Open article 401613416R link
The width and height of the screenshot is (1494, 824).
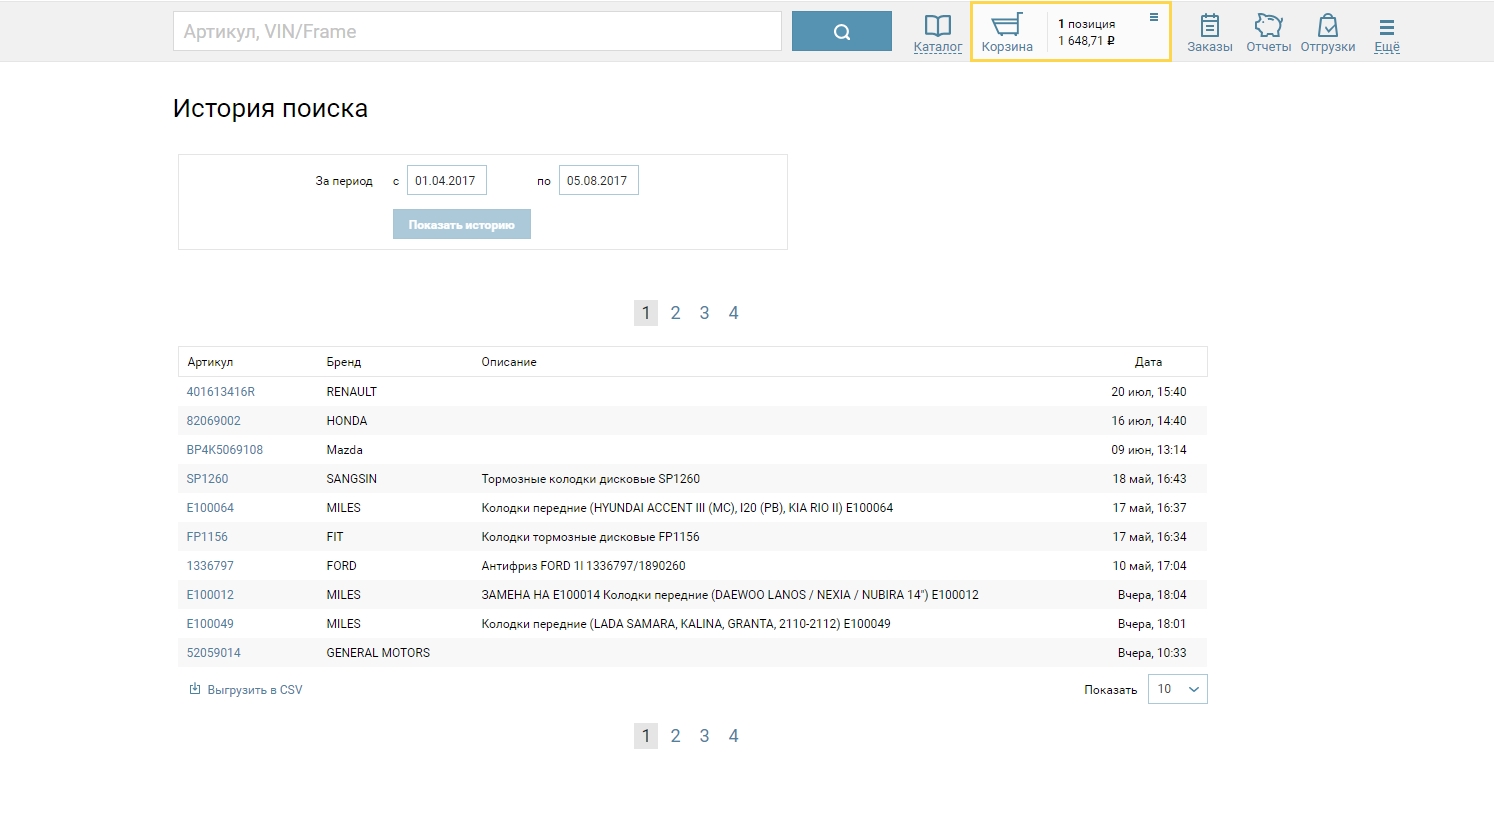coord(221,392)
